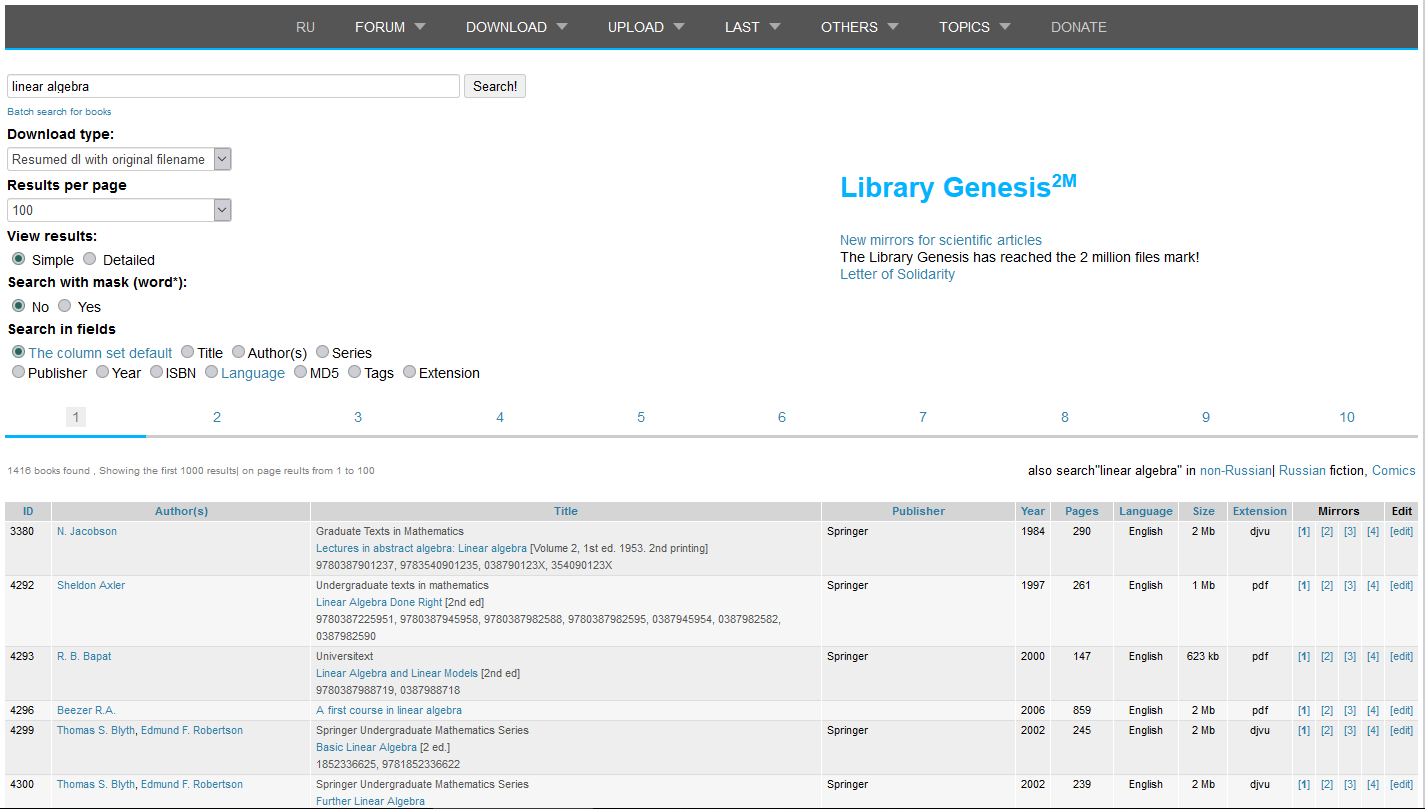This screenshot has height=809, width=1425.
Task: Switch site language with RU link
Action: [x=305, y=27]
